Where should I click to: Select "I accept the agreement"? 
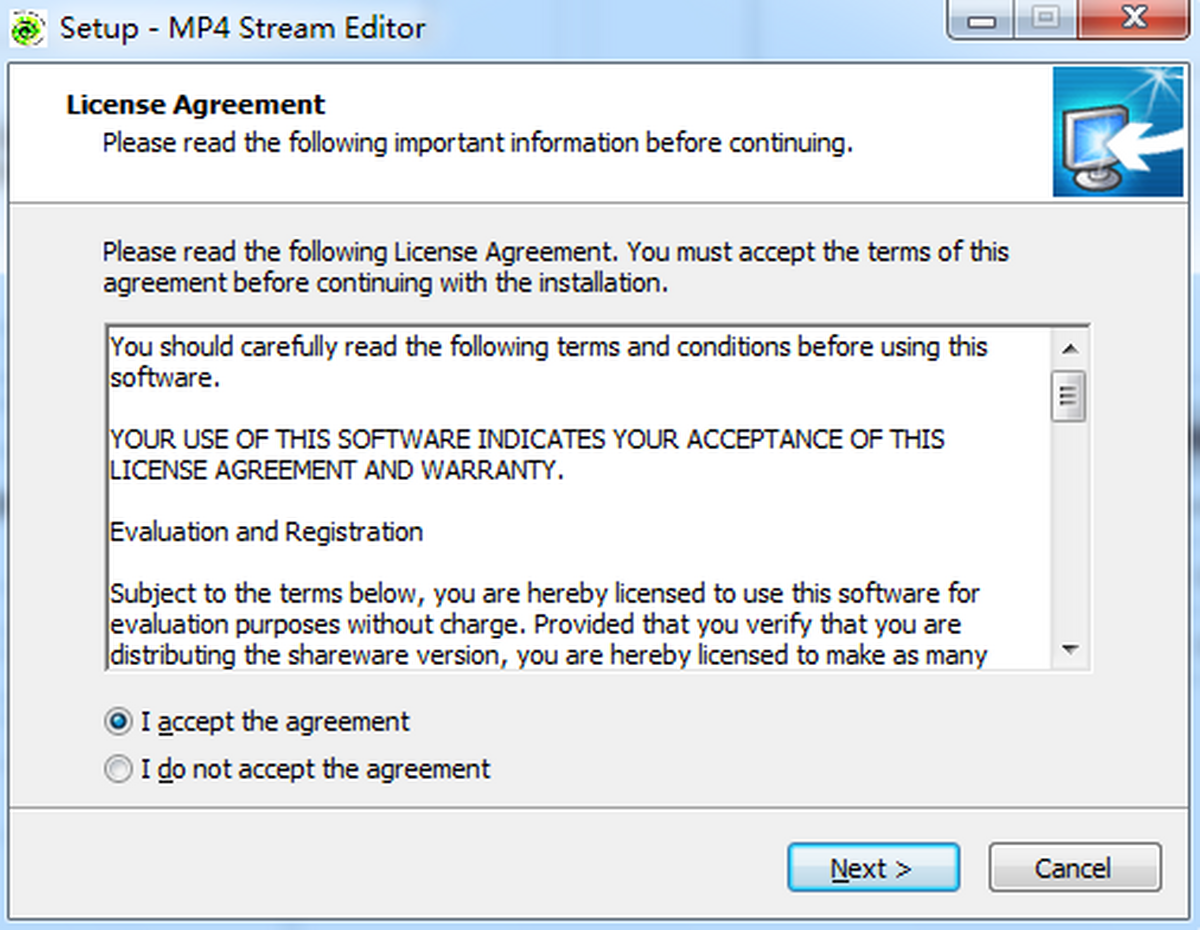(x=119, y=721)
